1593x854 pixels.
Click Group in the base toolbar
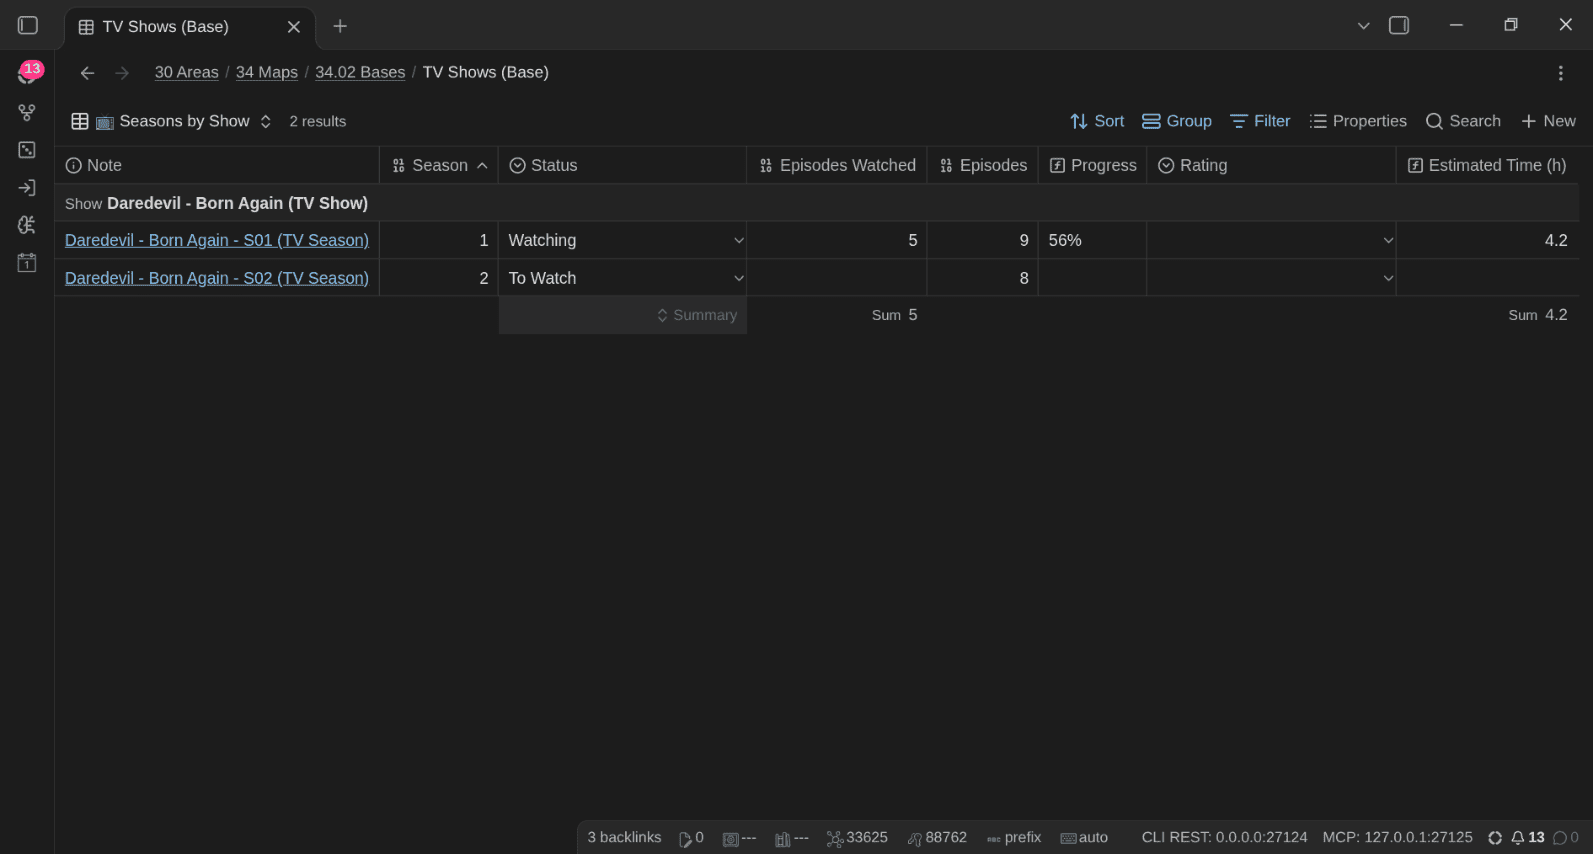[1177, 121]
